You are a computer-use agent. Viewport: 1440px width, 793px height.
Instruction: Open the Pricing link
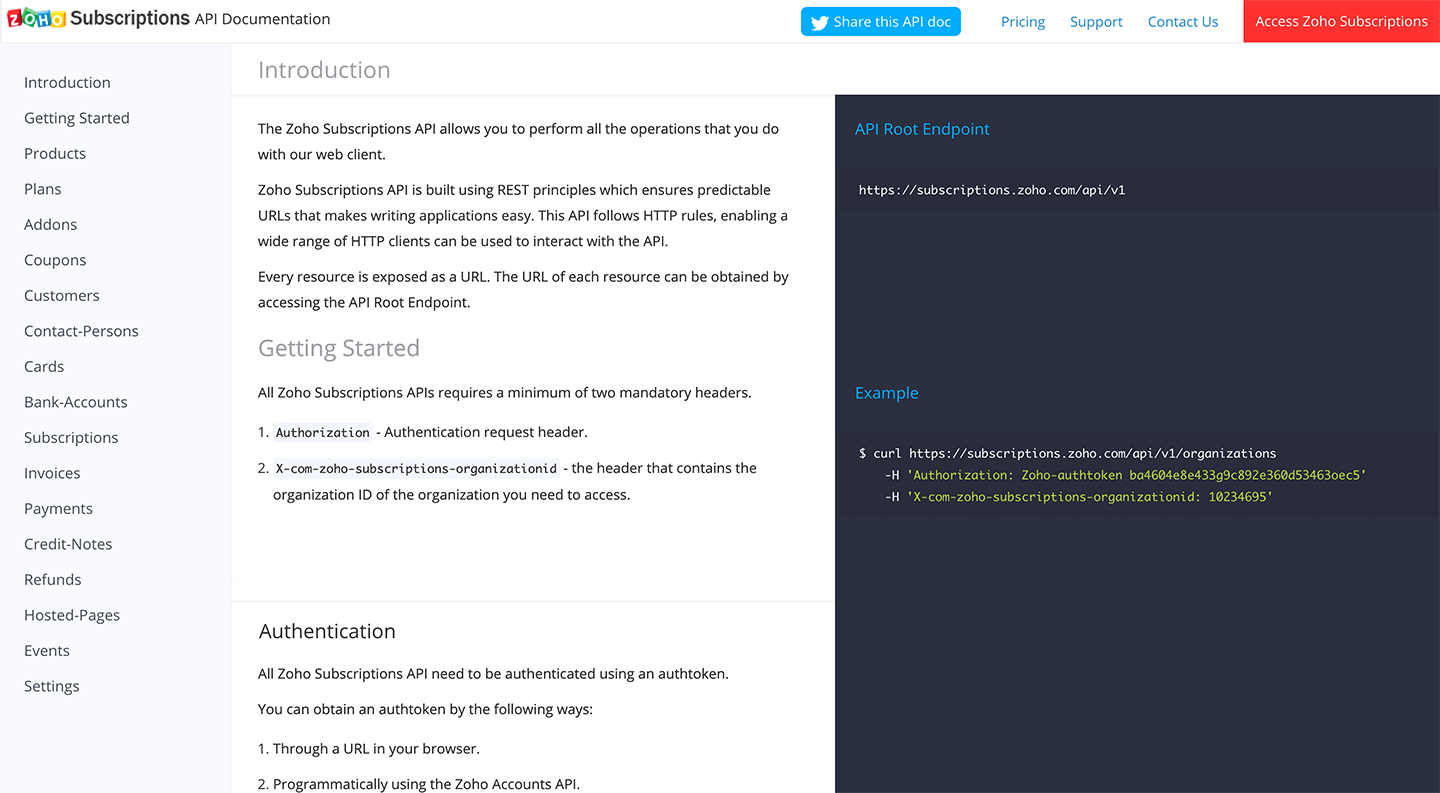click(1023, 22)
